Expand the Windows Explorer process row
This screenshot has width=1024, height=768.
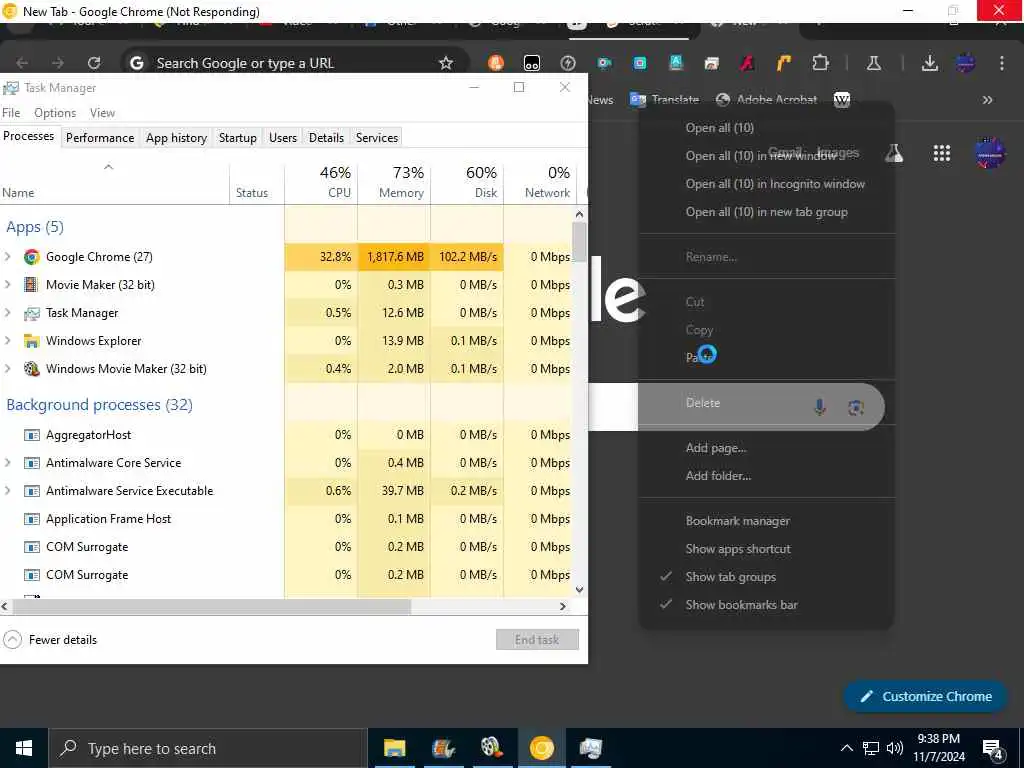(x=8, y=340)
